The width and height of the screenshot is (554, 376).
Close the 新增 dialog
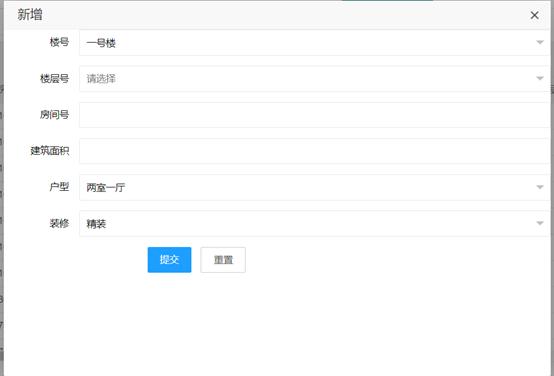(x=534, y=15)
